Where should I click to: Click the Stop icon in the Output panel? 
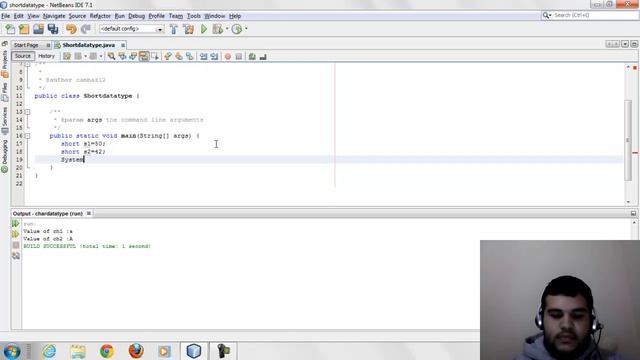click(16, 245)
